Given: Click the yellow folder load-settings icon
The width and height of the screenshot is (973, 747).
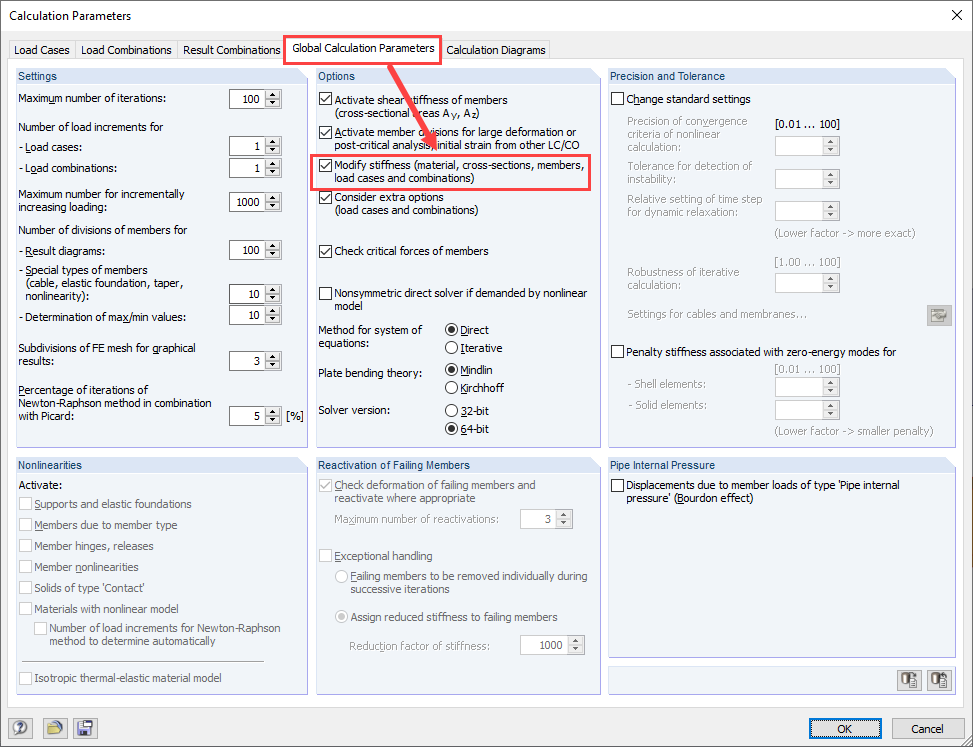Looking at the screenshot, I should tap(54, 728).
